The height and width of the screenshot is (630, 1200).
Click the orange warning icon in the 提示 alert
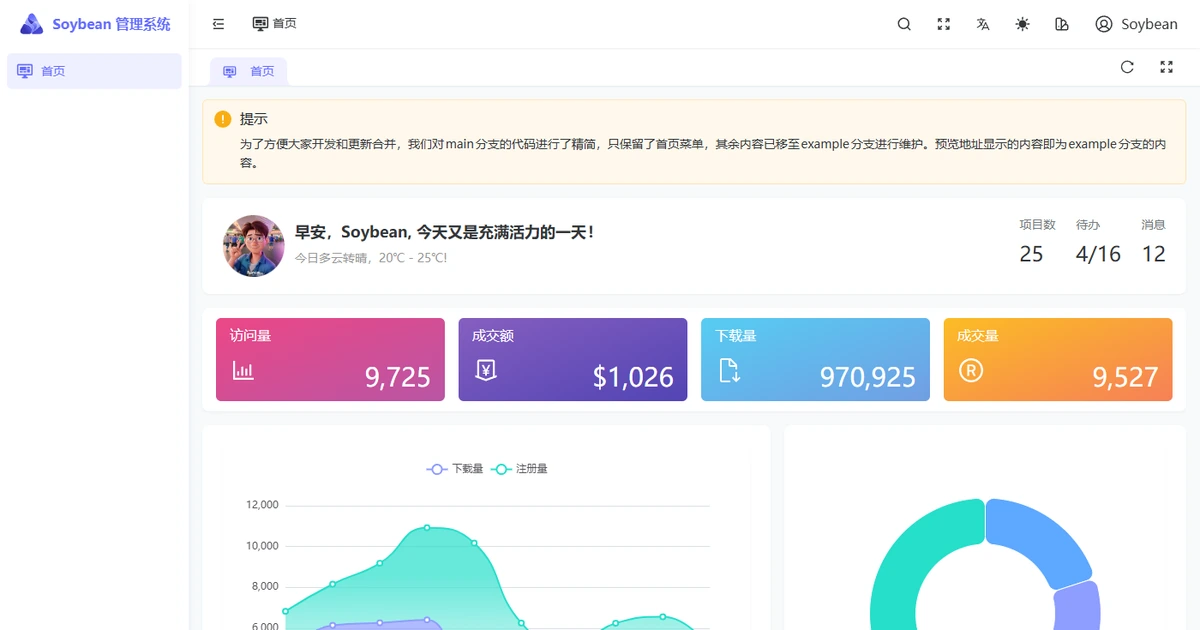click(223, 119)
